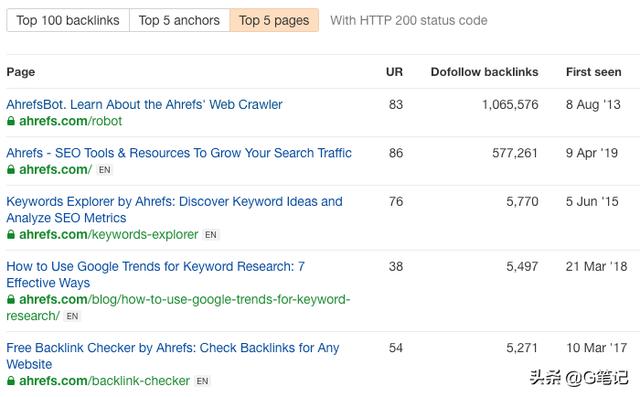Screen dimensions: 640x397
Task: Click the Dofollow backlinks column header
Action: (484, 72)
